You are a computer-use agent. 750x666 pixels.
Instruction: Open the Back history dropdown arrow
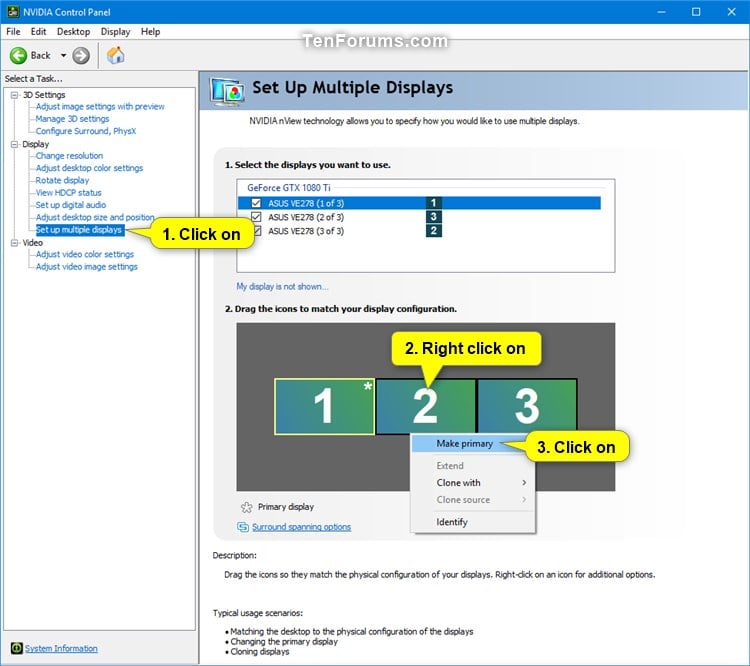coord(63,56)
